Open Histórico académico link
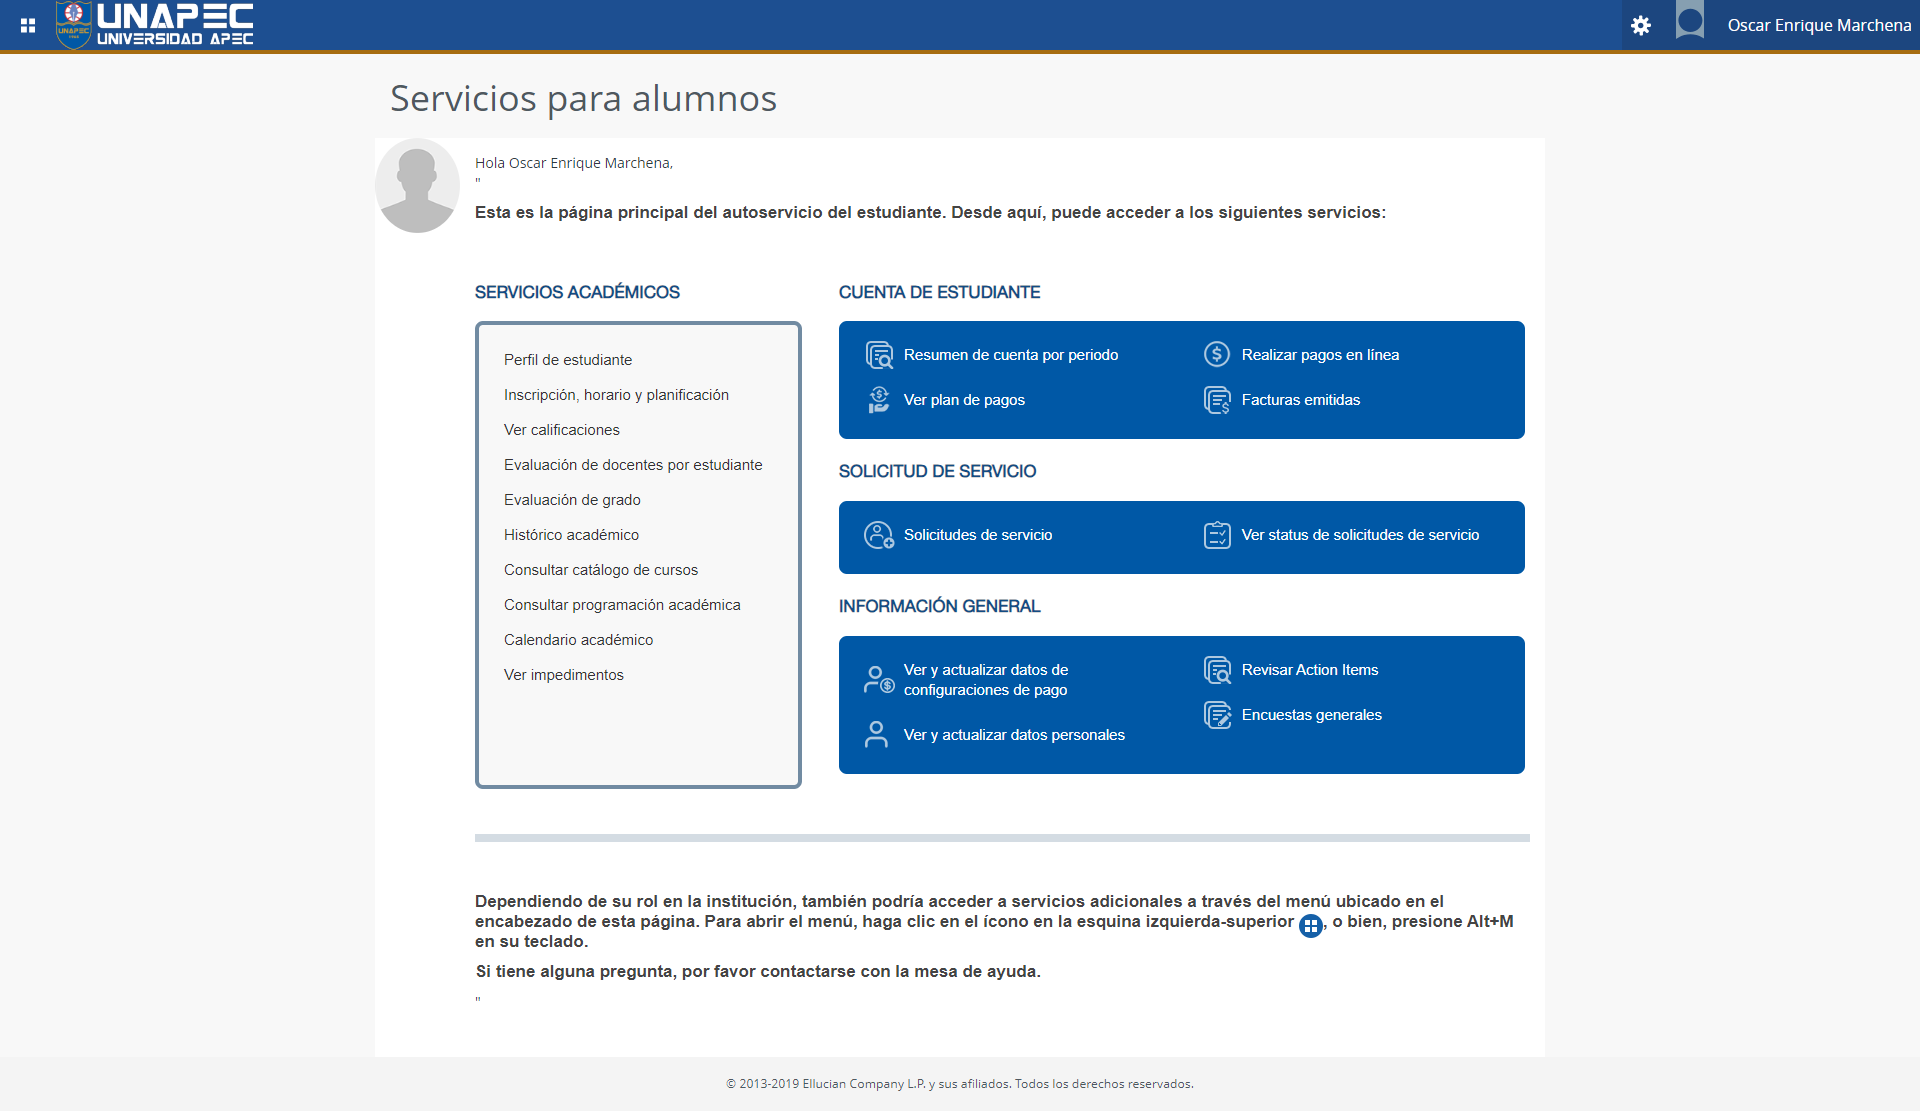1920x1111 pixels. (x=571, y=535)
